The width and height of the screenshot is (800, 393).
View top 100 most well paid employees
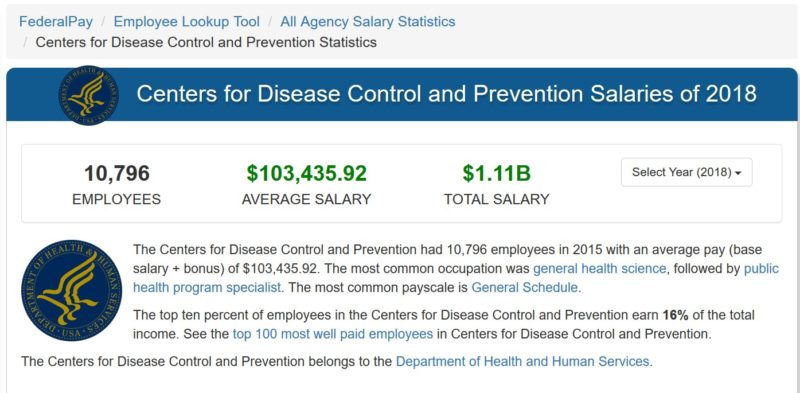point(333,334)
